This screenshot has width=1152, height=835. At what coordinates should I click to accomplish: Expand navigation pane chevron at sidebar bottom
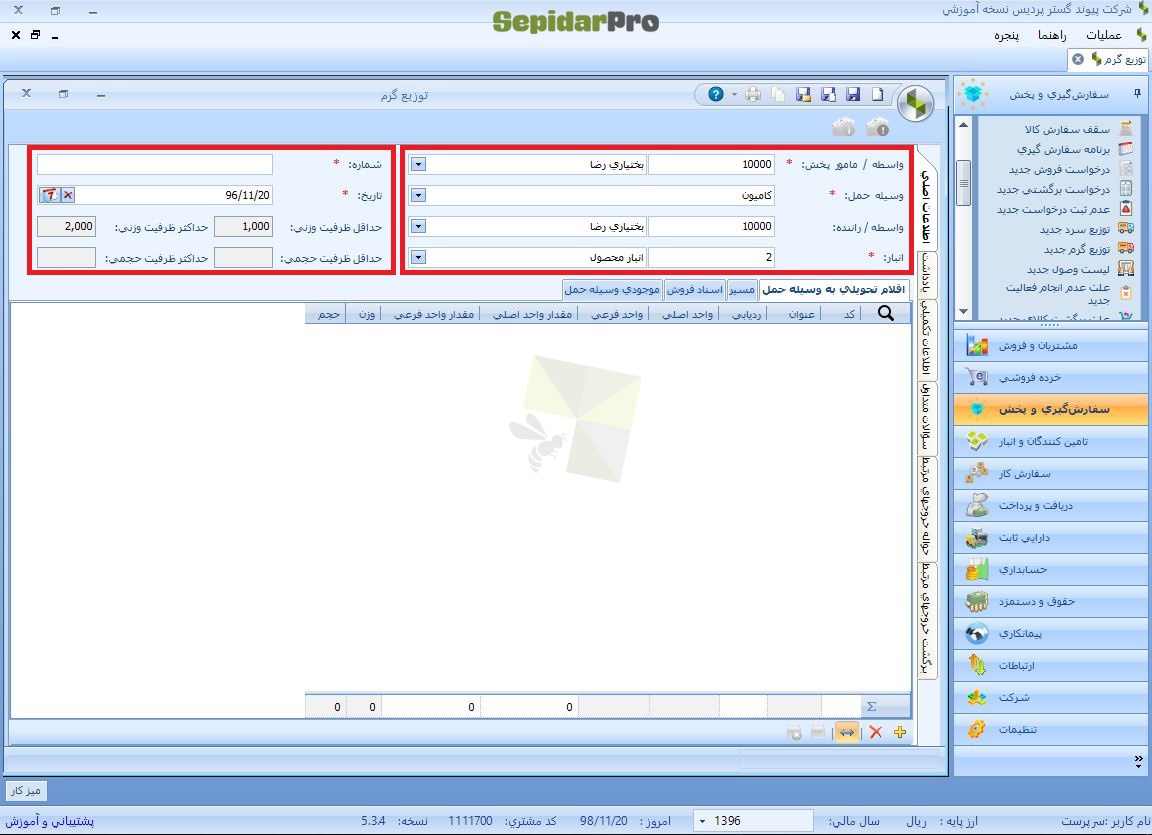[1138, 760]
